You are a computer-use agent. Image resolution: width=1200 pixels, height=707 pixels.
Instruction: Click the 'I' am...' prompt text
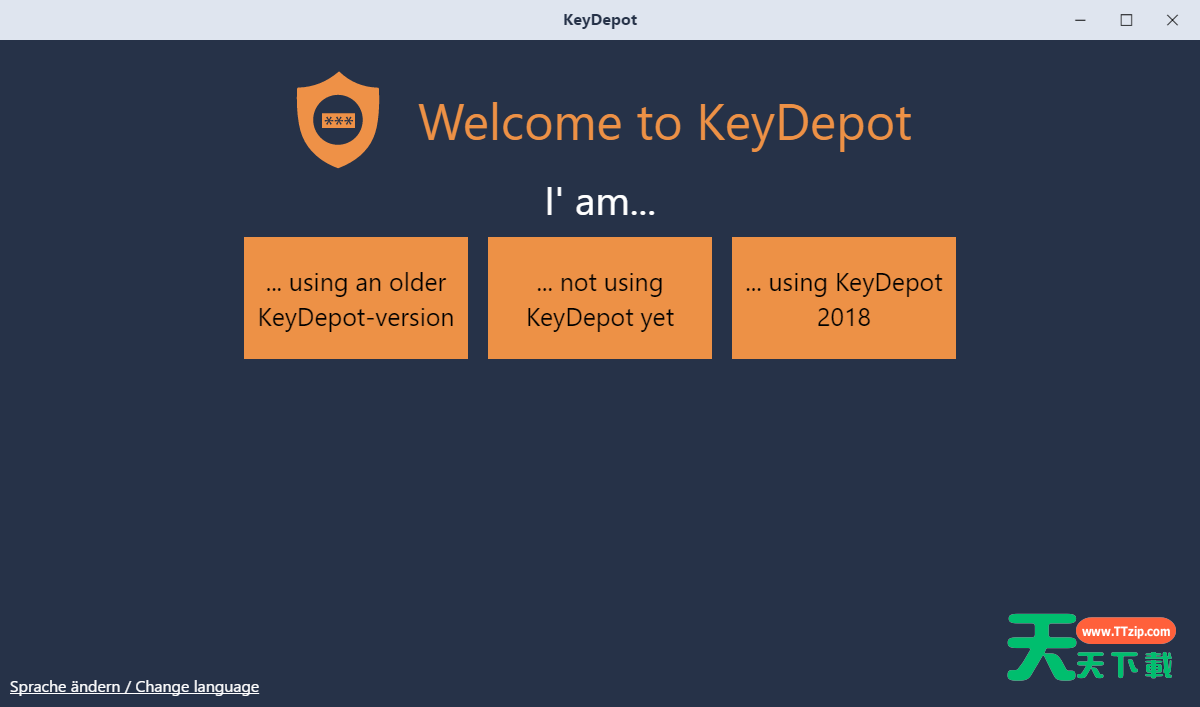tap(600, 202)
